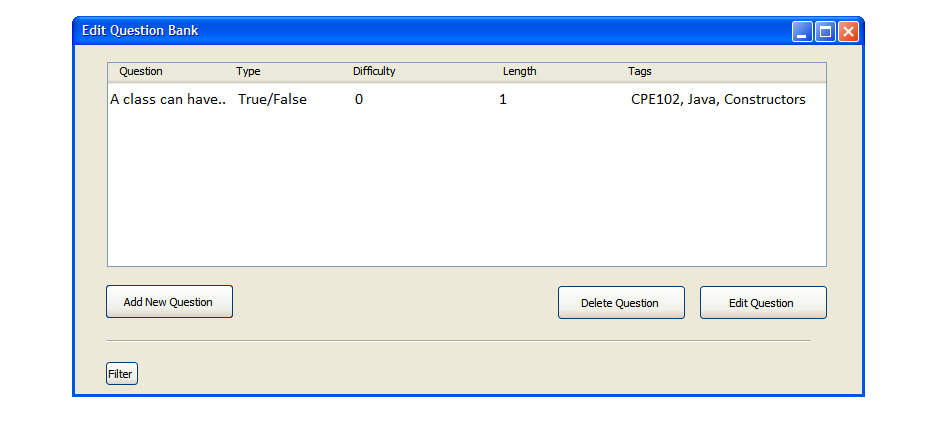946x438 pixels.
Task: Open the Filter options button
Action: click(x=121, y=374)
